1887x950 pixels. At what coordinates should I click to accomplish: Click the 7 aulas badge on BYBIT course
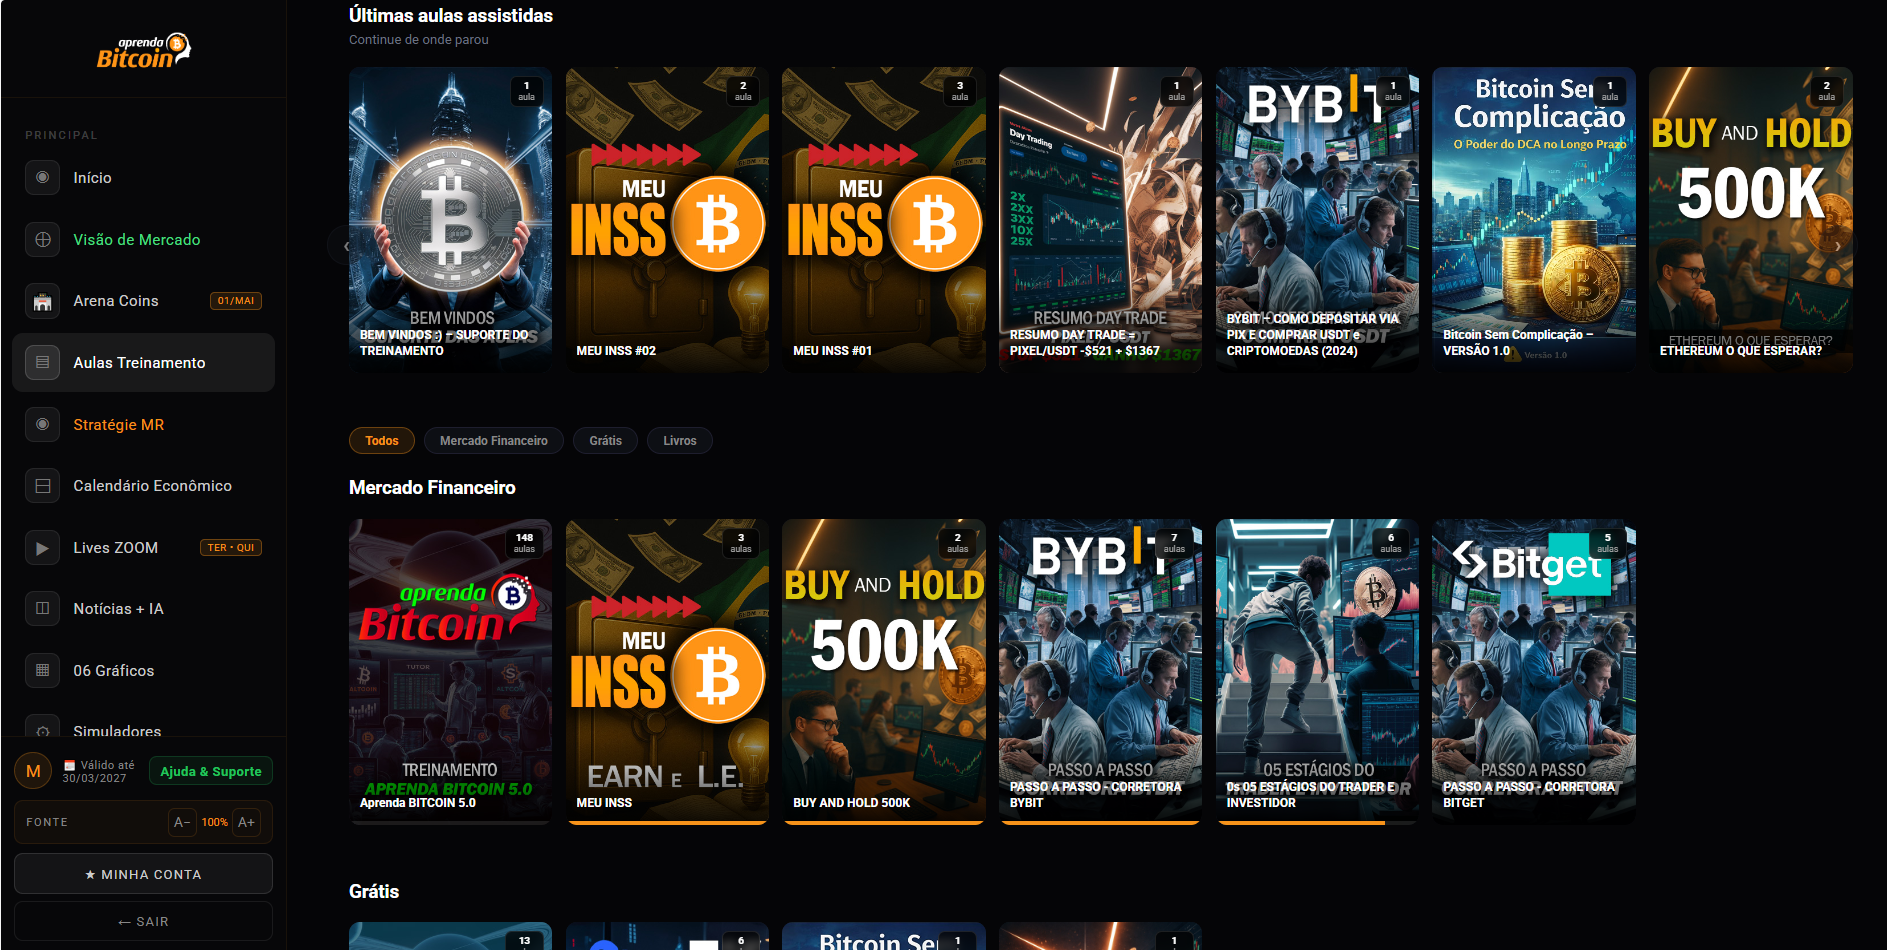pyautogui.click(x=1174, y=543)
